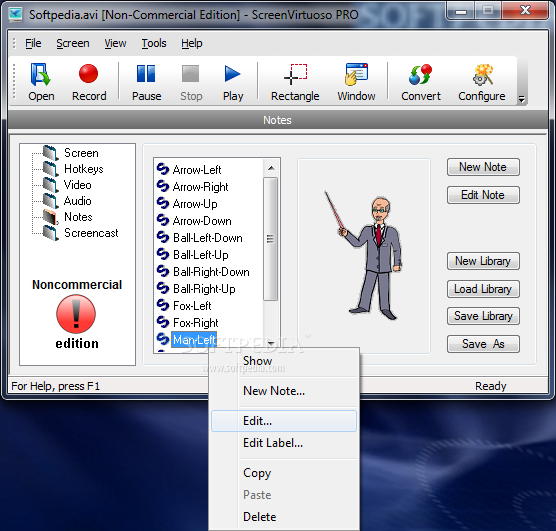The height and width of the screenshot is (531, 556).
Task: Click the book icon next to Video
Action: pos(51,185)
